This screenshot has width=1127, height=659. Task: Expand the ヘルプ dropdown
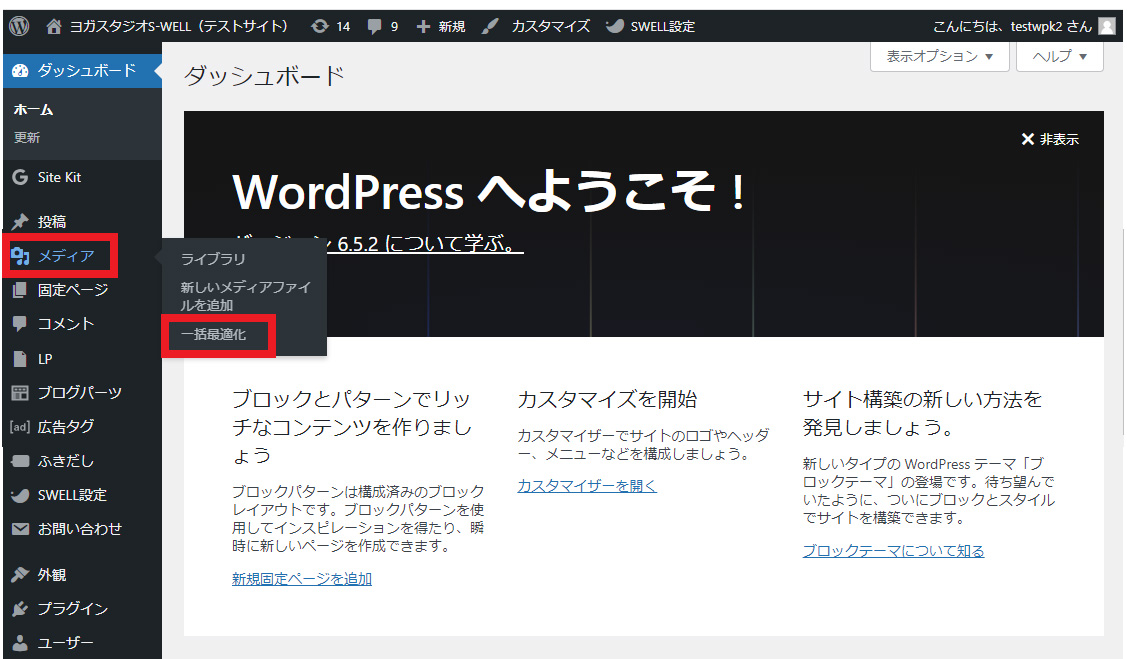click(x=1059, y=56)
